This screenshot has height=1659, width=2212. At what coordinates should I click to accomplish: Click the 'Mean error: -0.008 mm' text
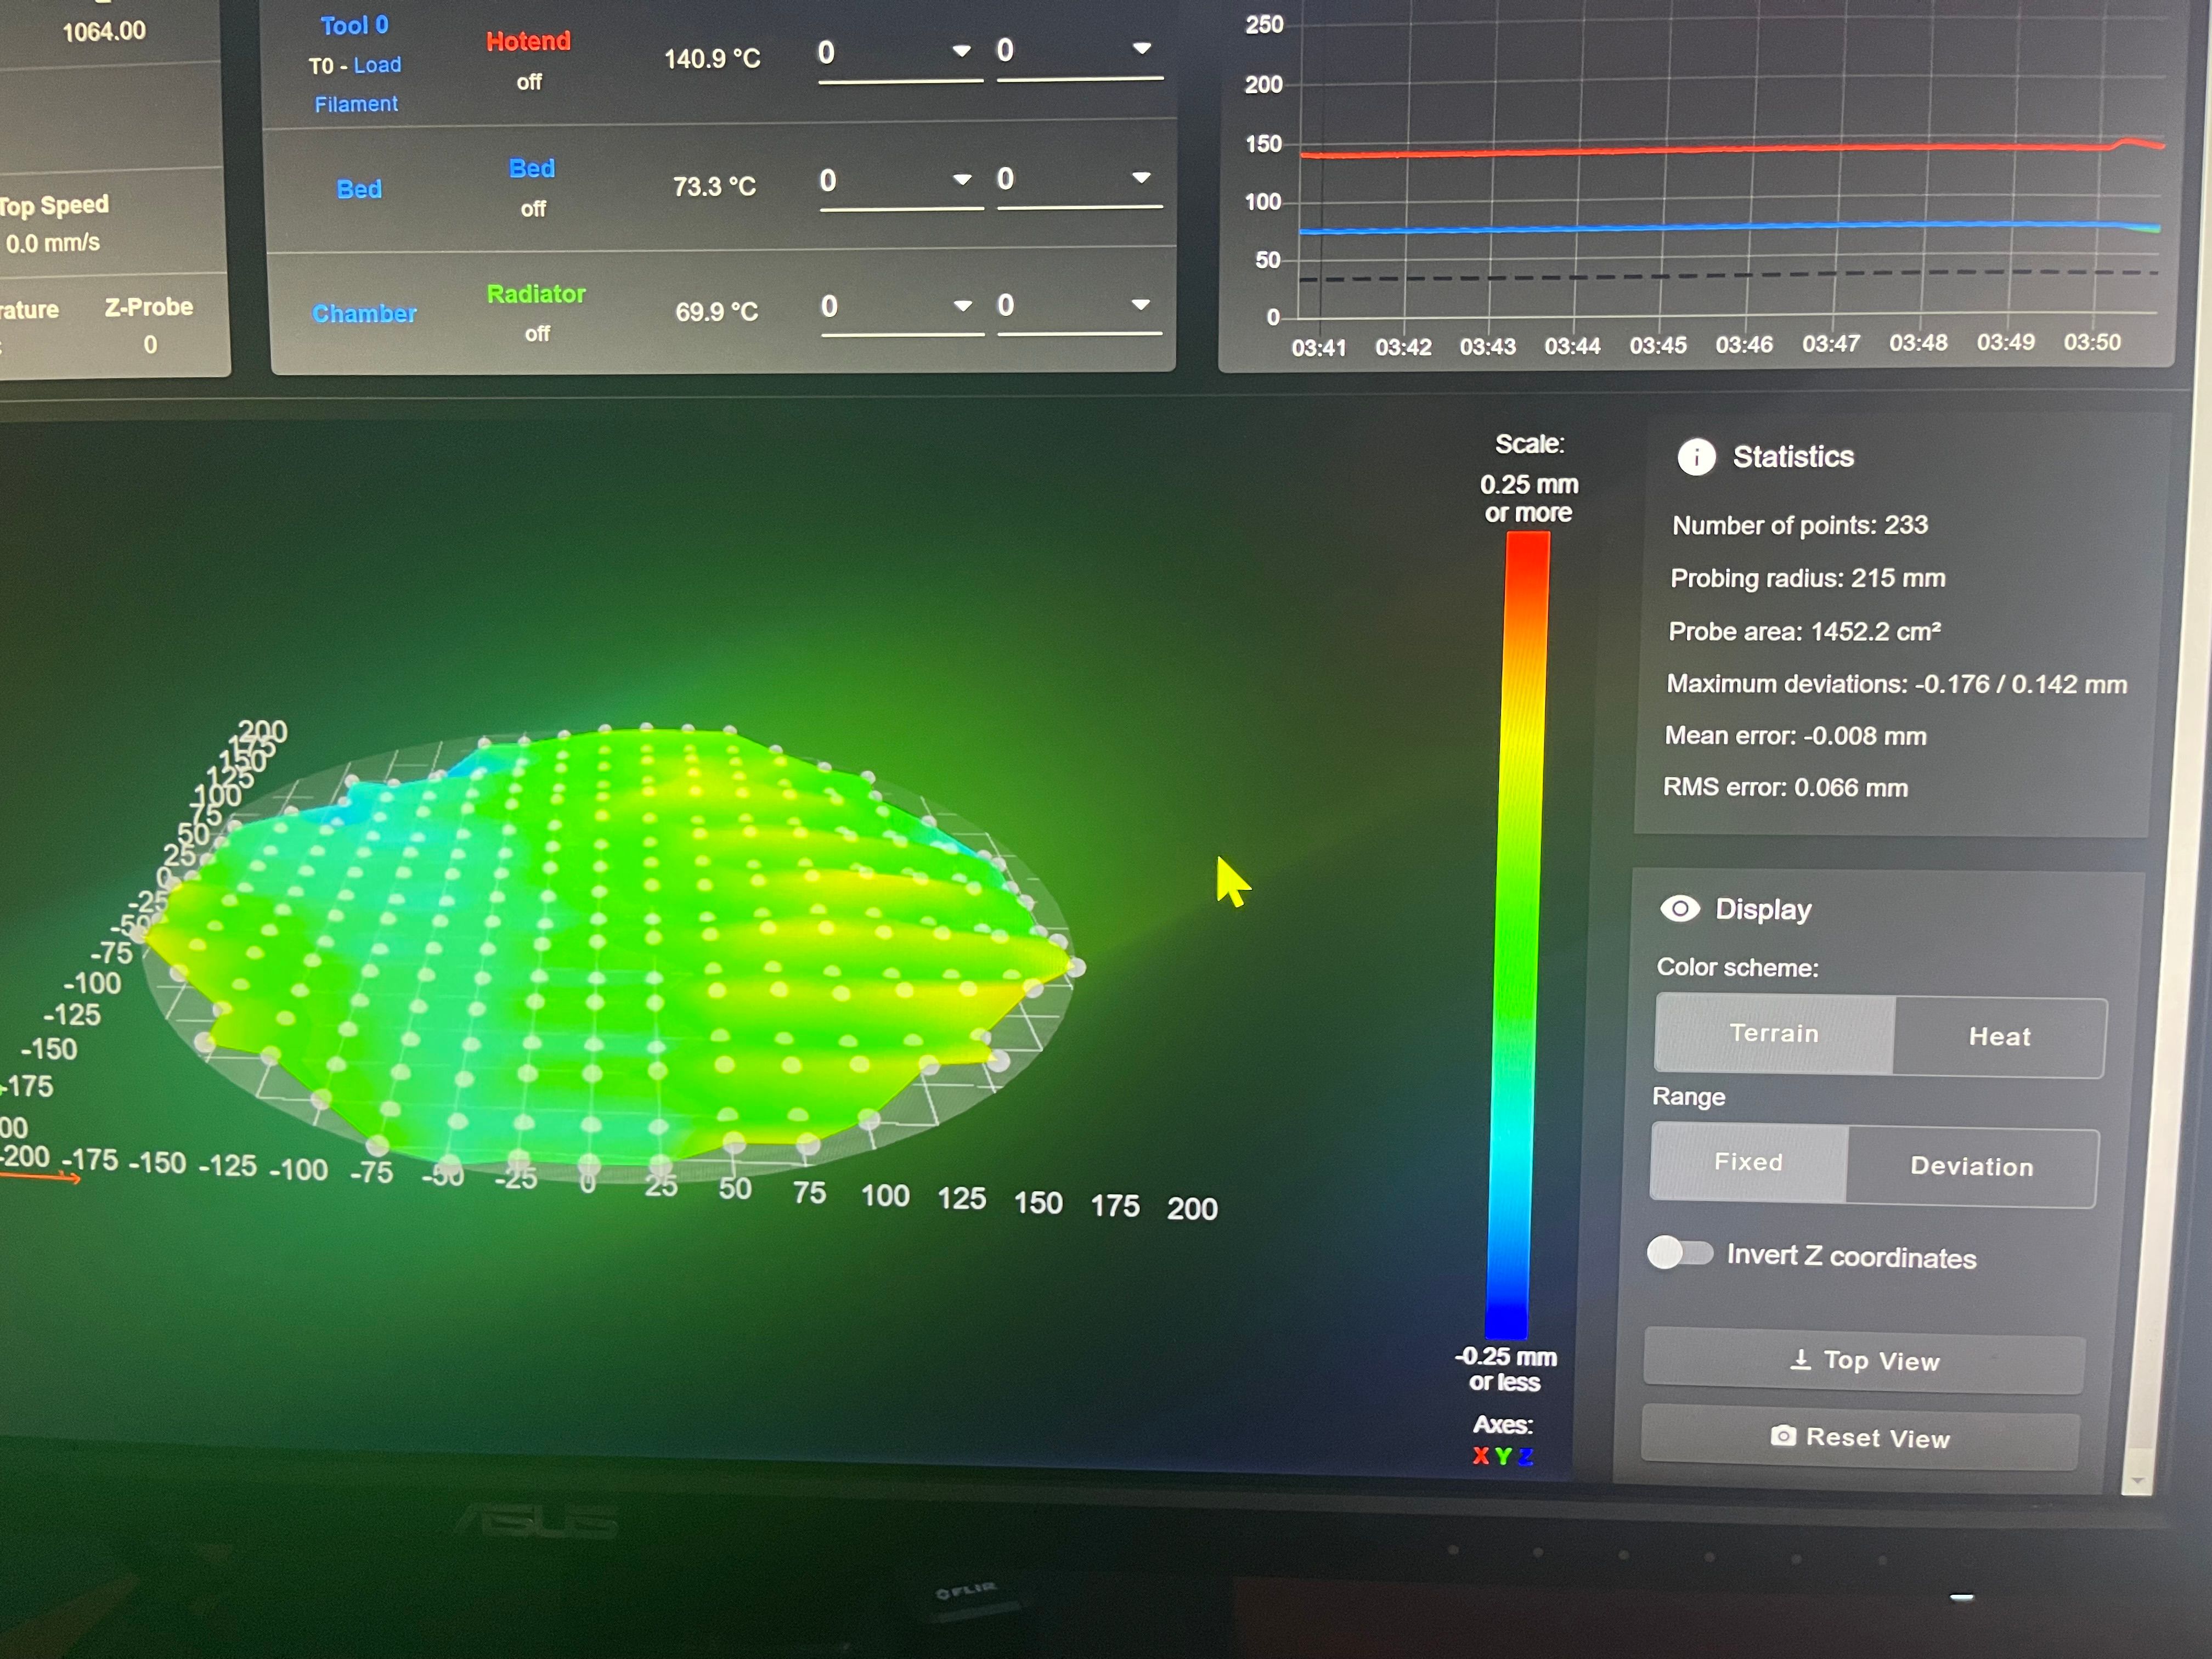[1795, 736]
